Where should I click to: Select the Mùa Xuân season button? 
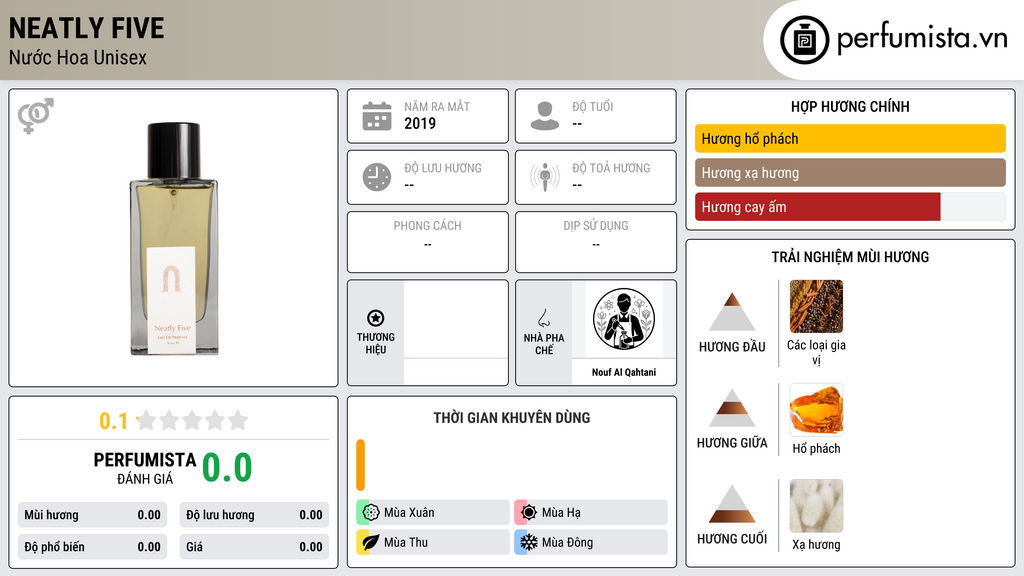pos(433,513)
